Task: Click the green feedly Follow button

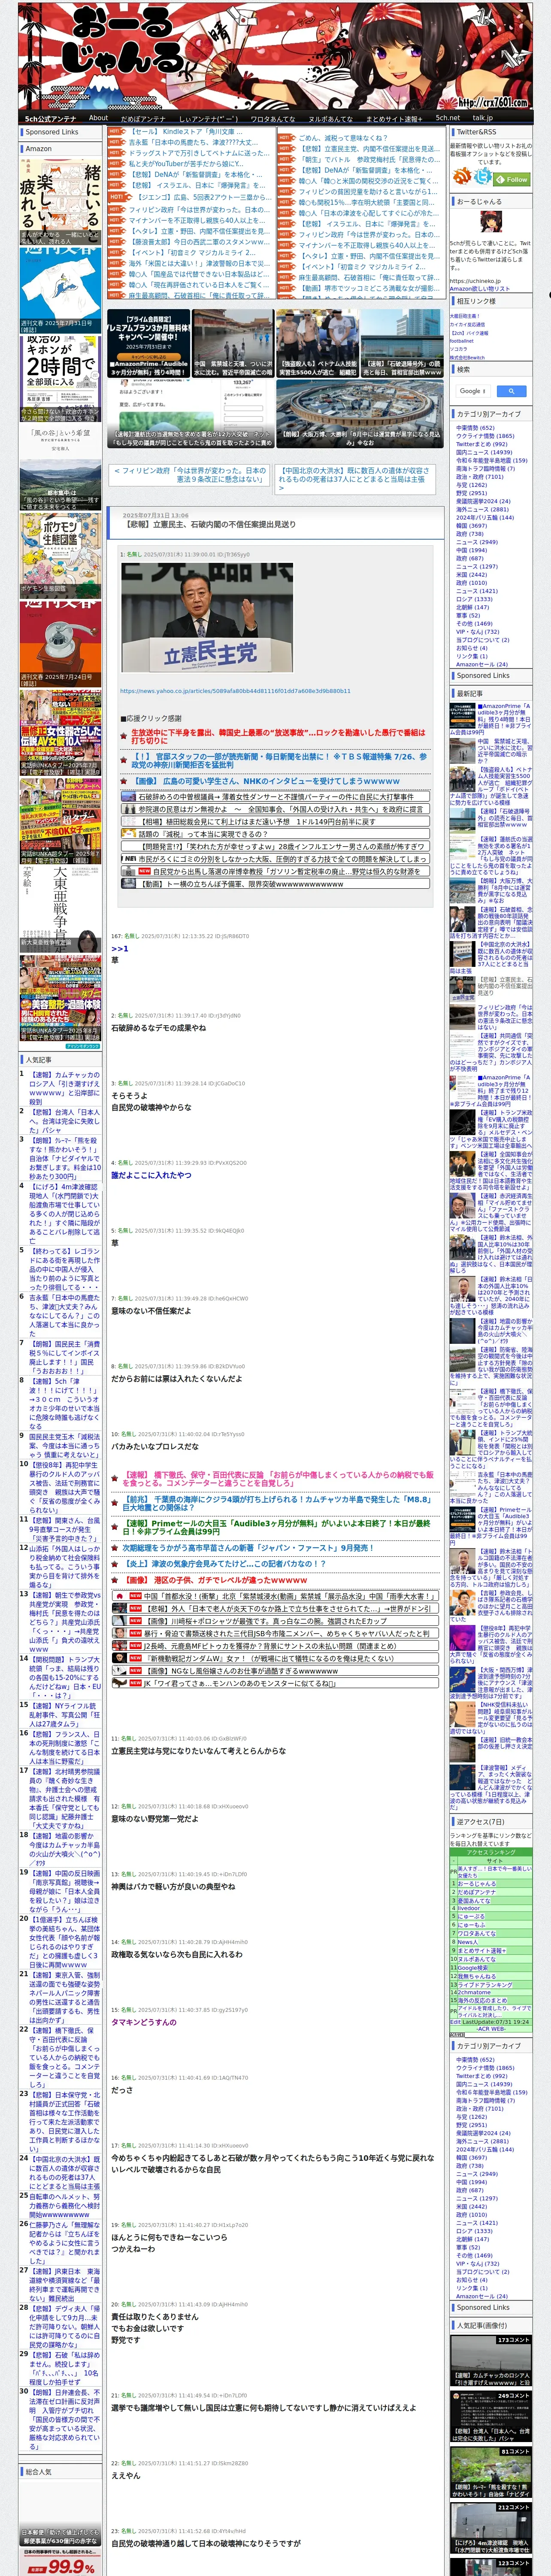Action: click(x=513, y=179)
